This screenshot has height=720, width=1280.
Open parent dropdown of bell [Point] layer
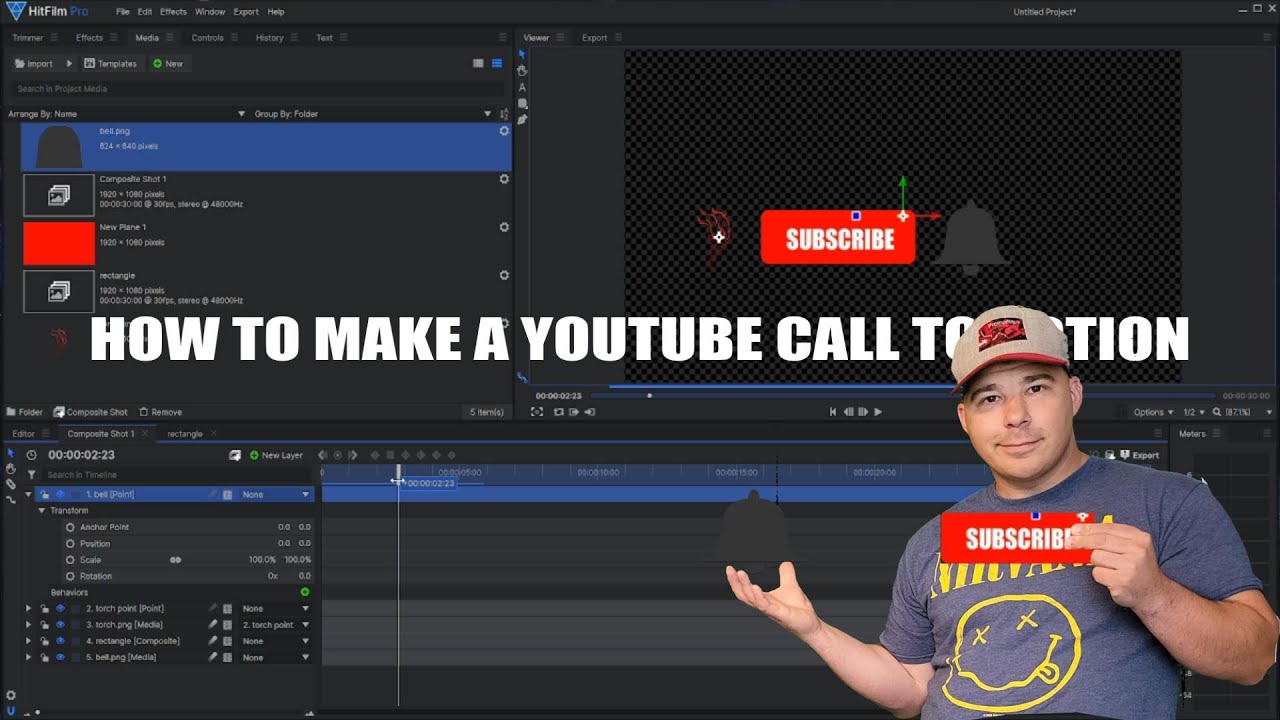[277, 494]
